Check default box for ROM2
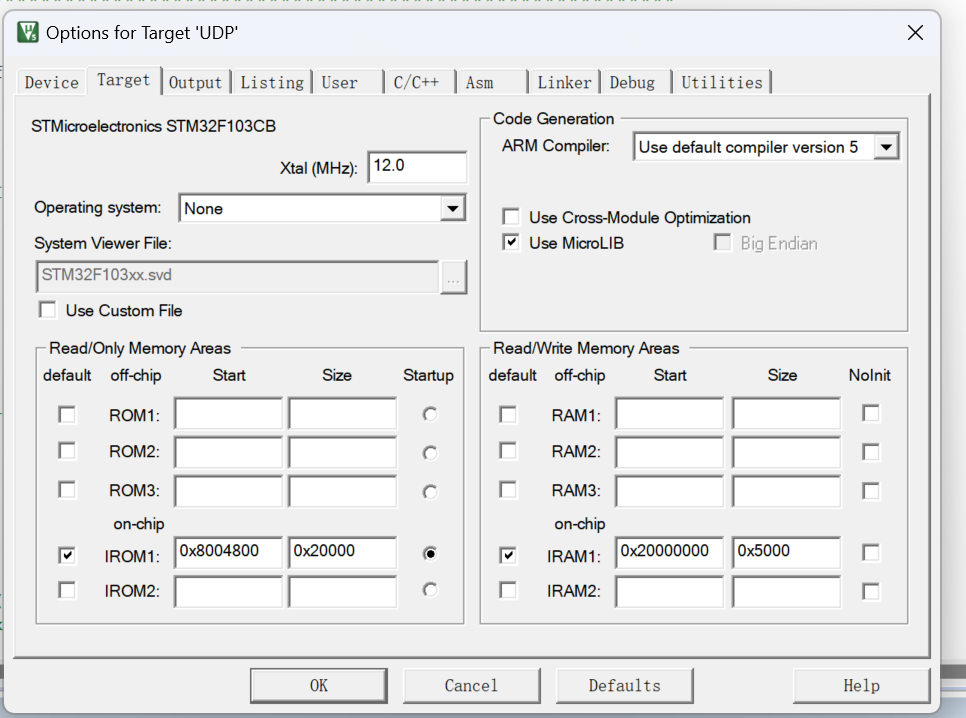Screen dimensions: 966x718 67,451
